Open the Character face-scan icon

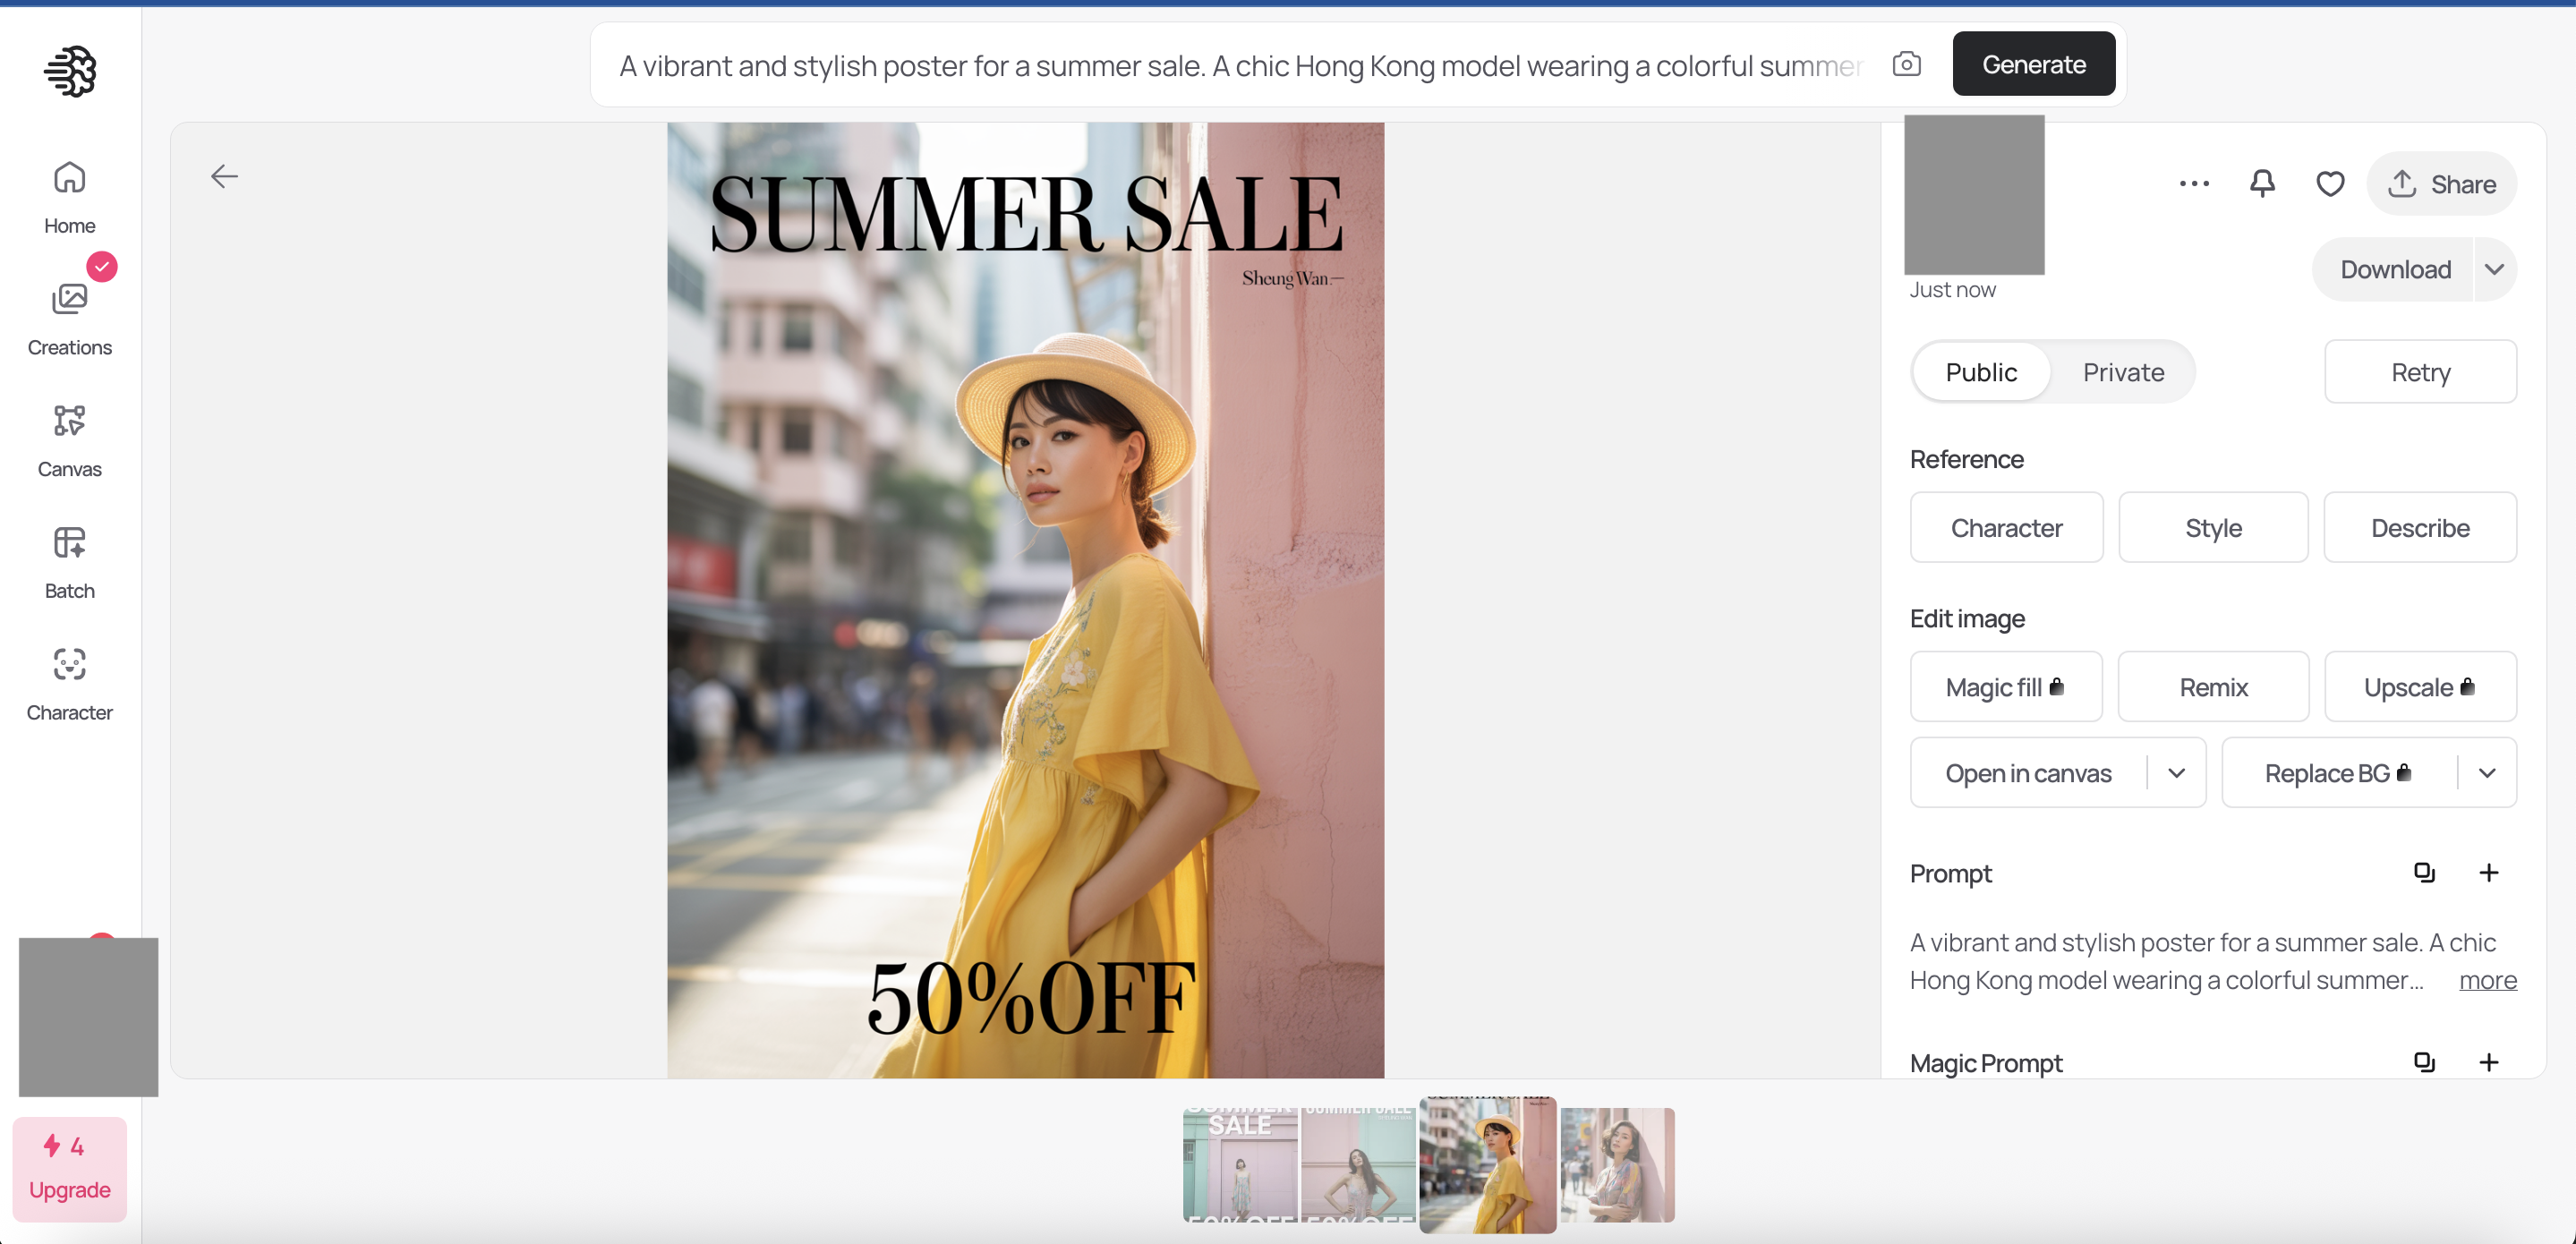(x=69, y=664)
